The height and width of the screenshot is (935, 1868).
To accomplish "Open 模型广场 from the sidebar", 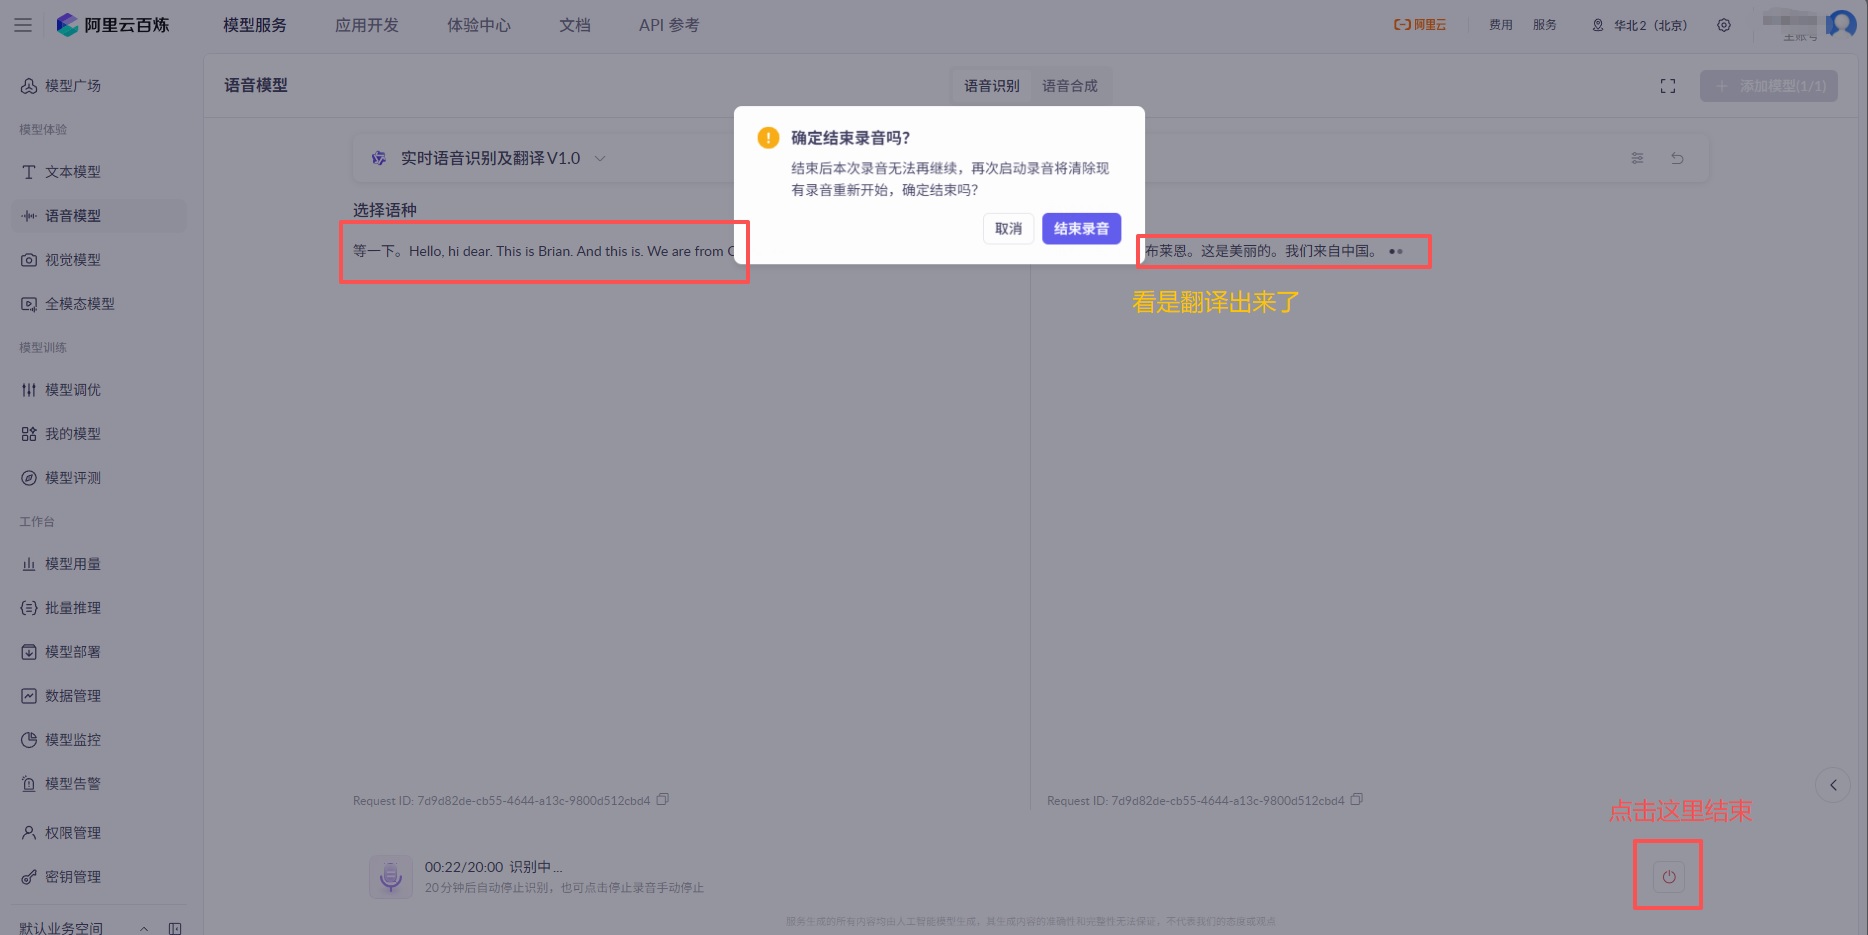I will click(x=70, y=86).
